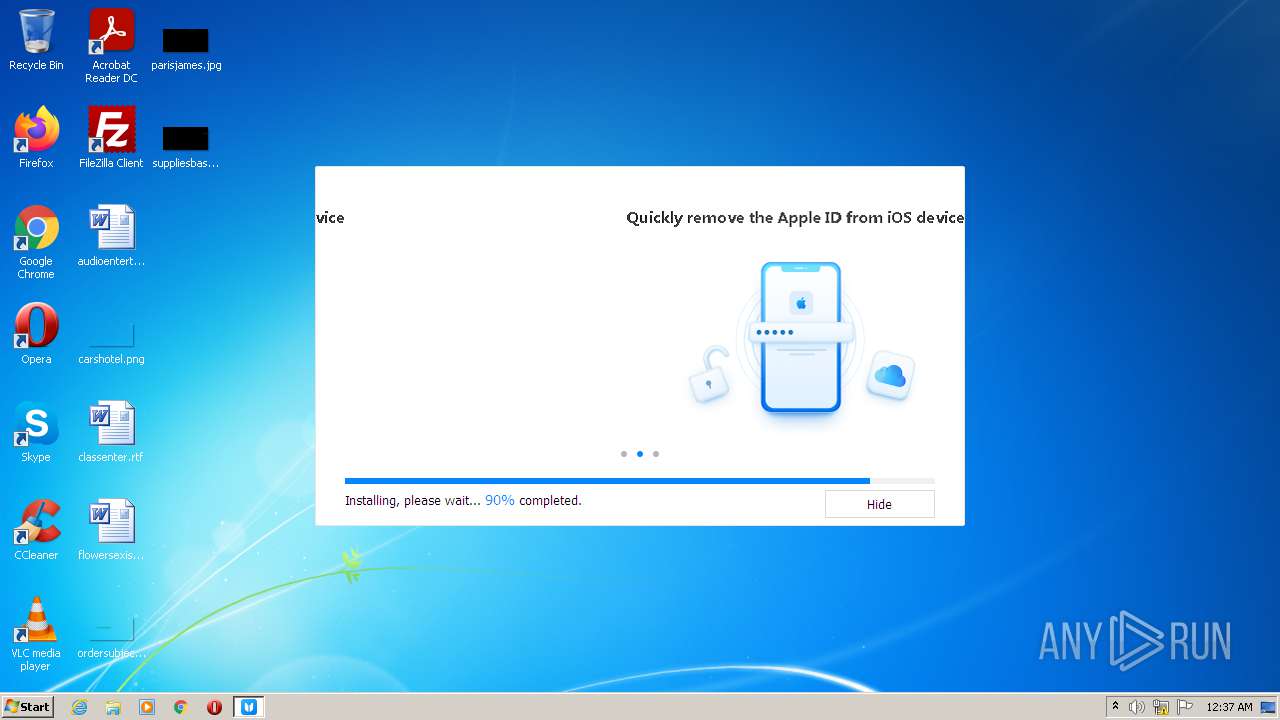Image resolution: width=1280 pixels, height=720 pixels.
Task: Open Chrome from the taskbar
Action: tap(180, 707)
